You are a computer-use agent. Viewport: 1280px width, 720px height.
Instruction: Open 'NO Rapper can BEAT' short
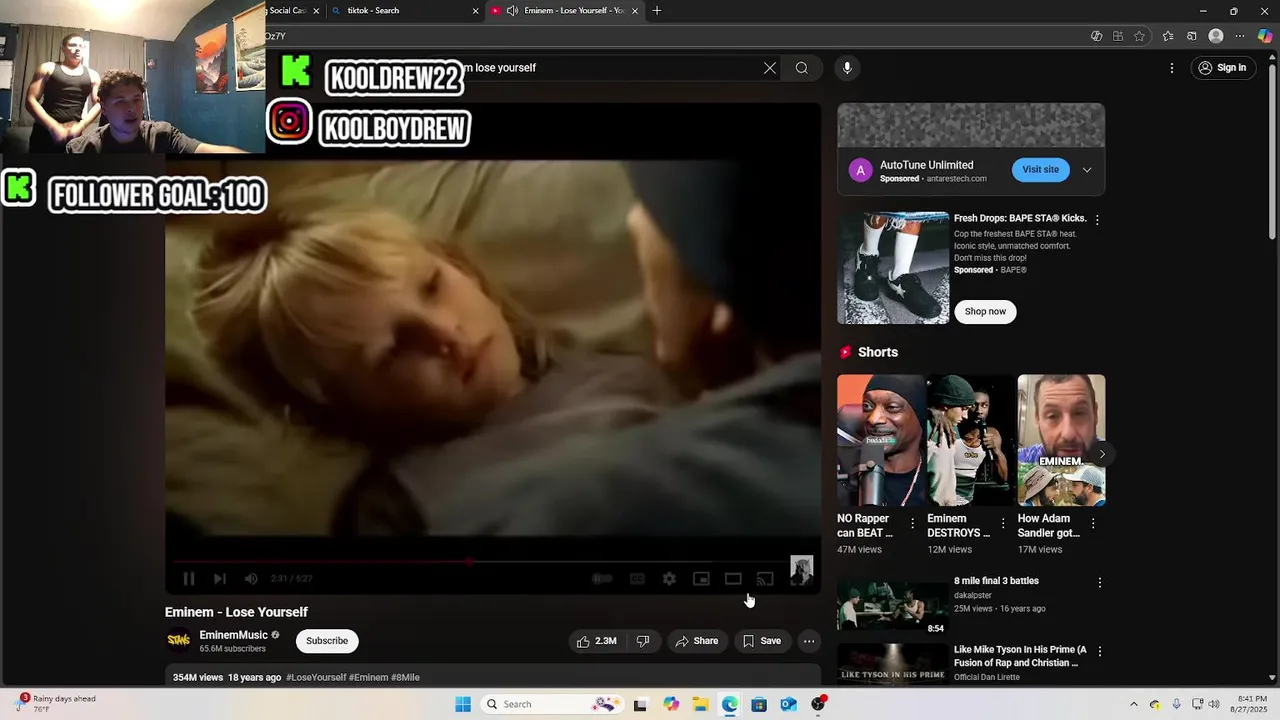(x=880, y=440)
